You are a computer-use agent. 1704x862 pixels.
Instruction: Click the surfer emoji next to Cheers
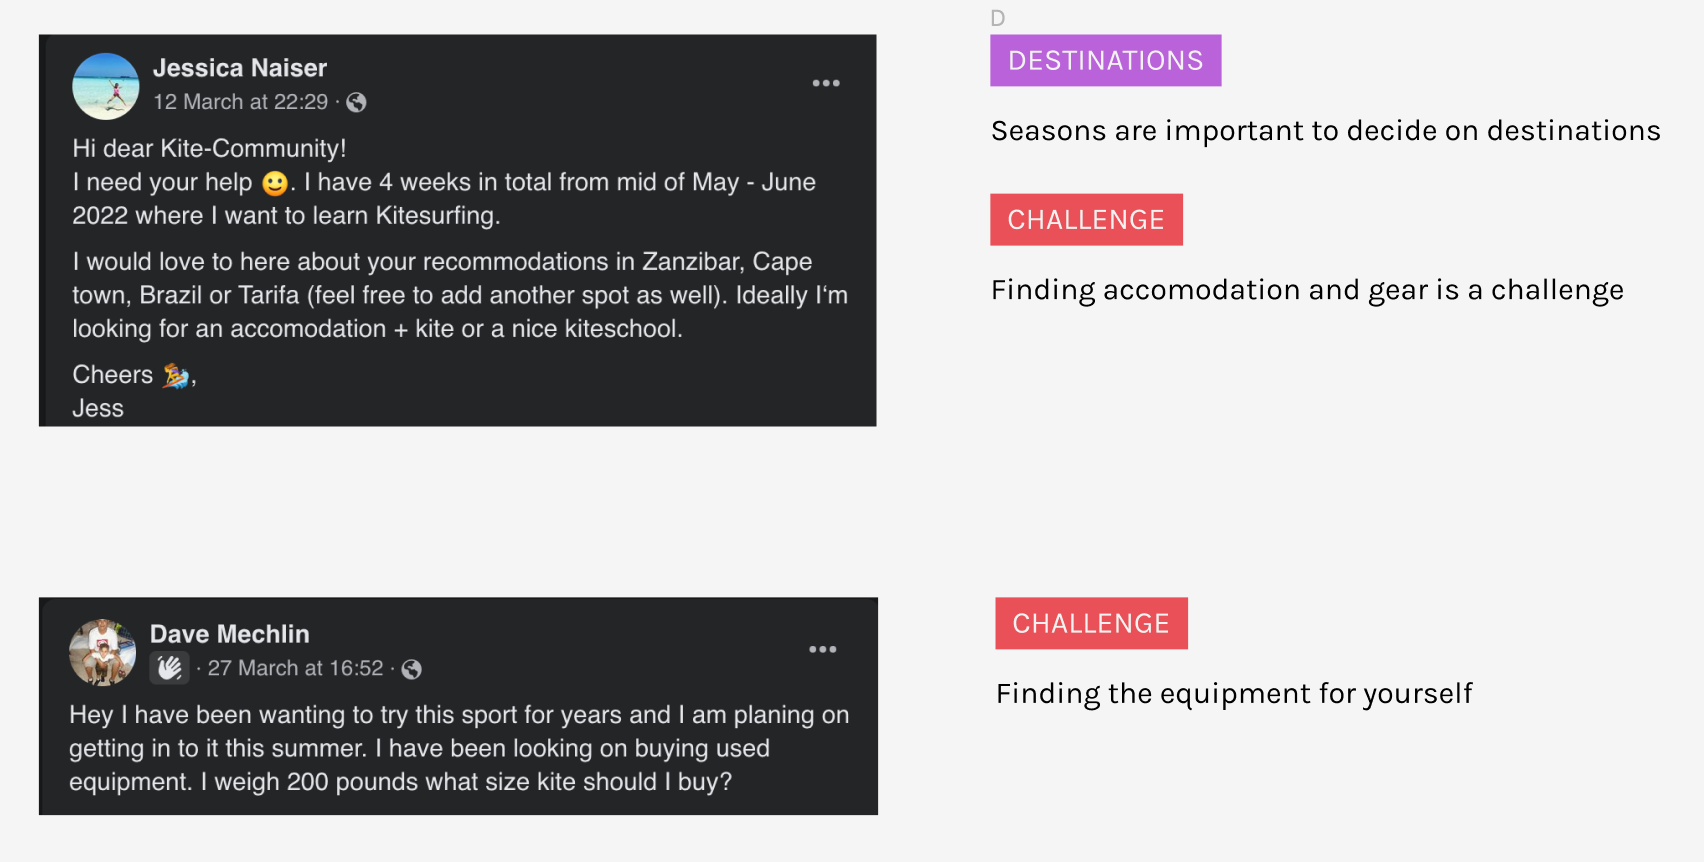176,375
